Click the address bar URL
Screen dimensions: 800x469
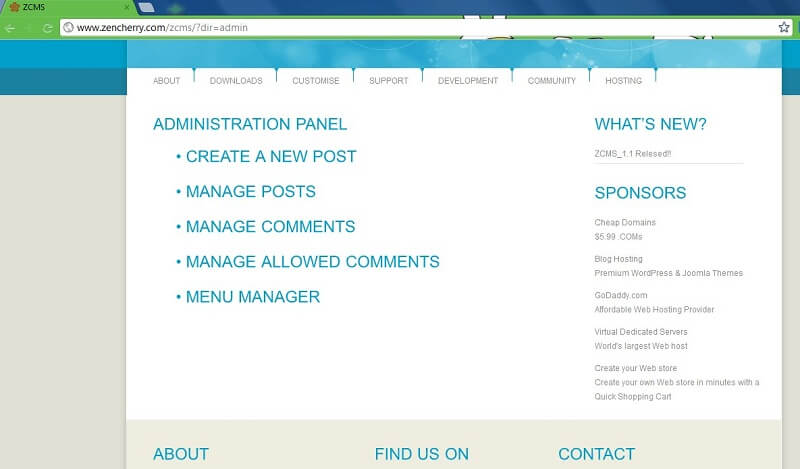pos(162,28)
